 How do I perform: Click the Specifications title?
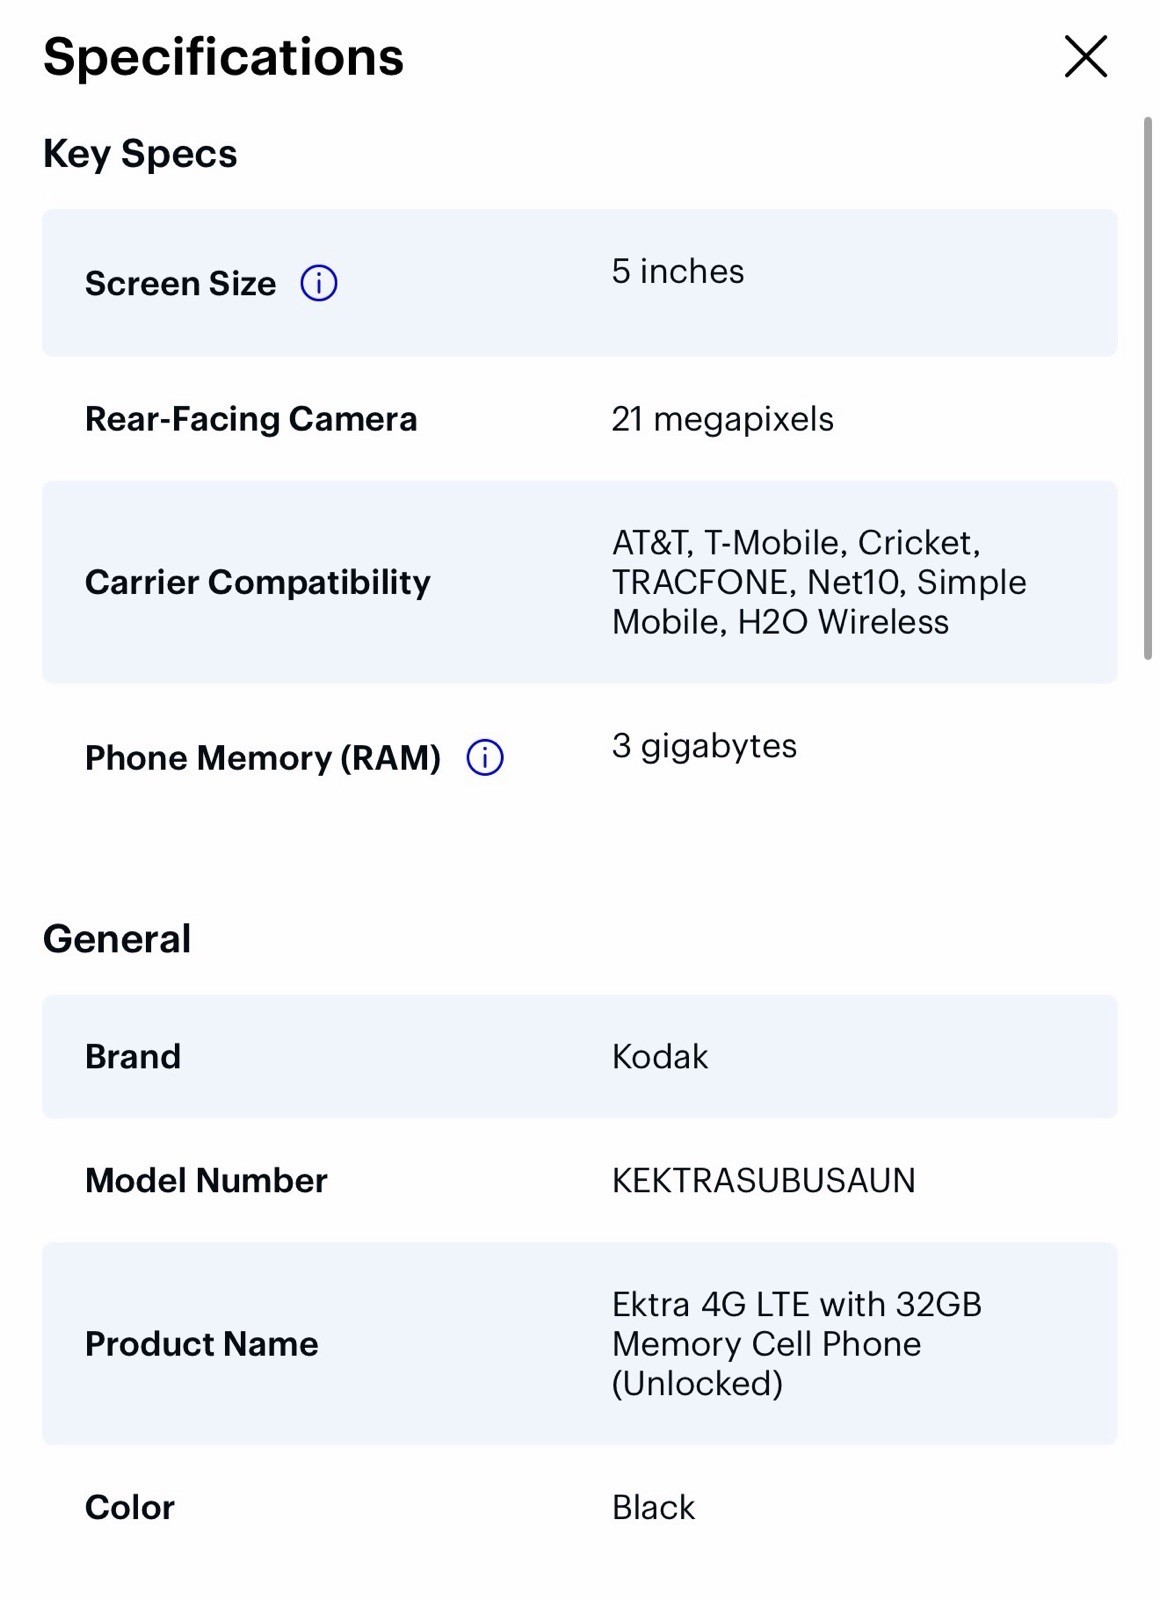pyautogui.click(x=223, y=57)
